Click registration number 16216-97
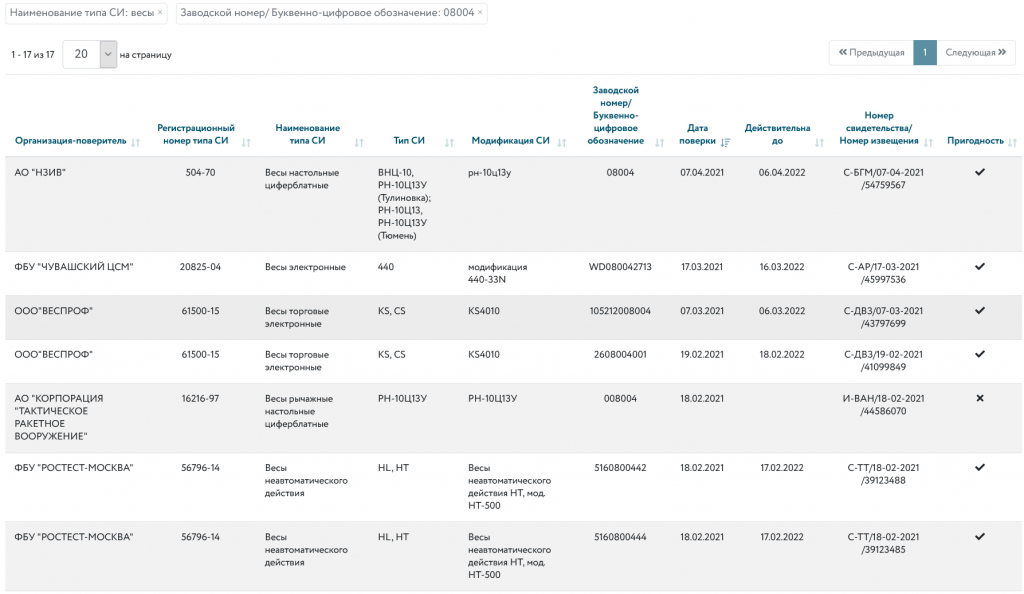 coord(200,399)
